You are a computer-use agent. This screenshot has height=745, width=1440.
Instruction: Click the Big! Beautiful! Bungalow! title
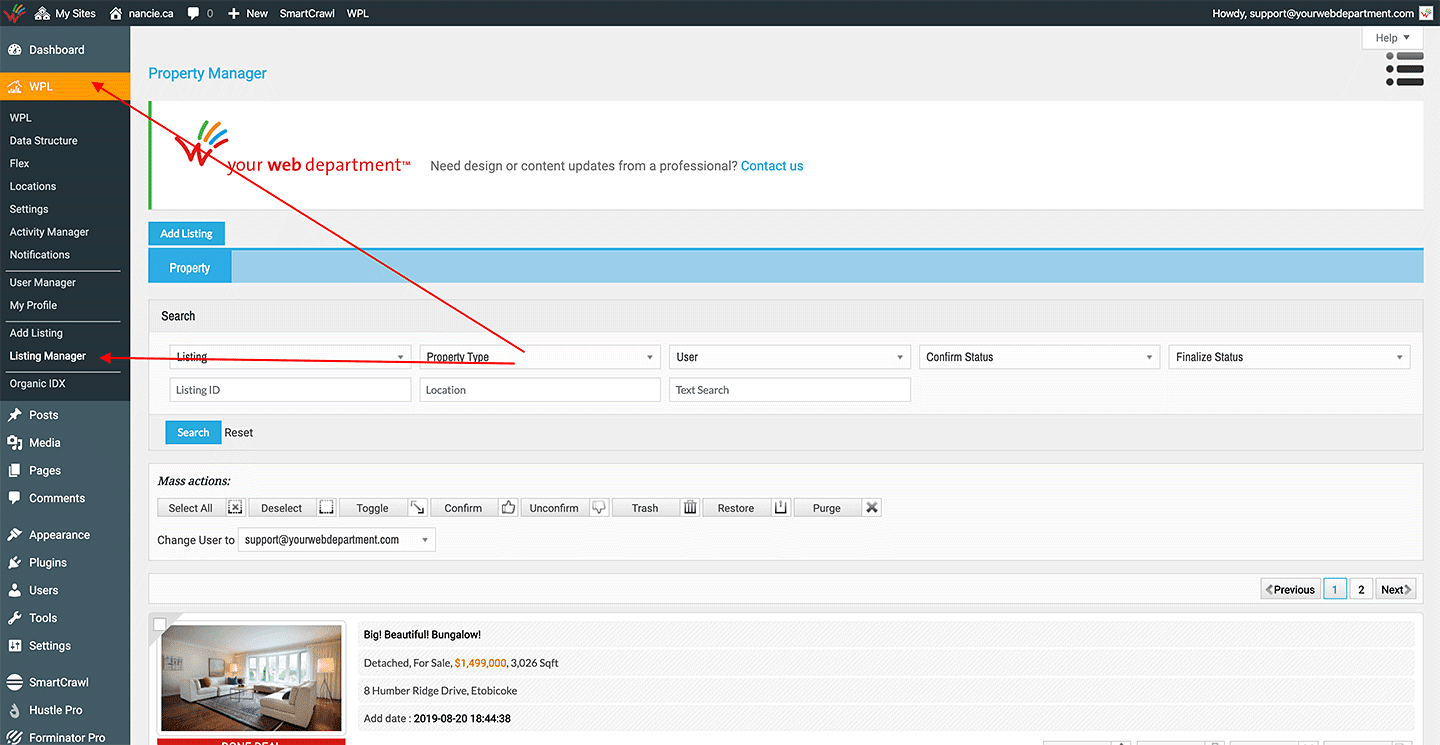click(x=422, y=635)
